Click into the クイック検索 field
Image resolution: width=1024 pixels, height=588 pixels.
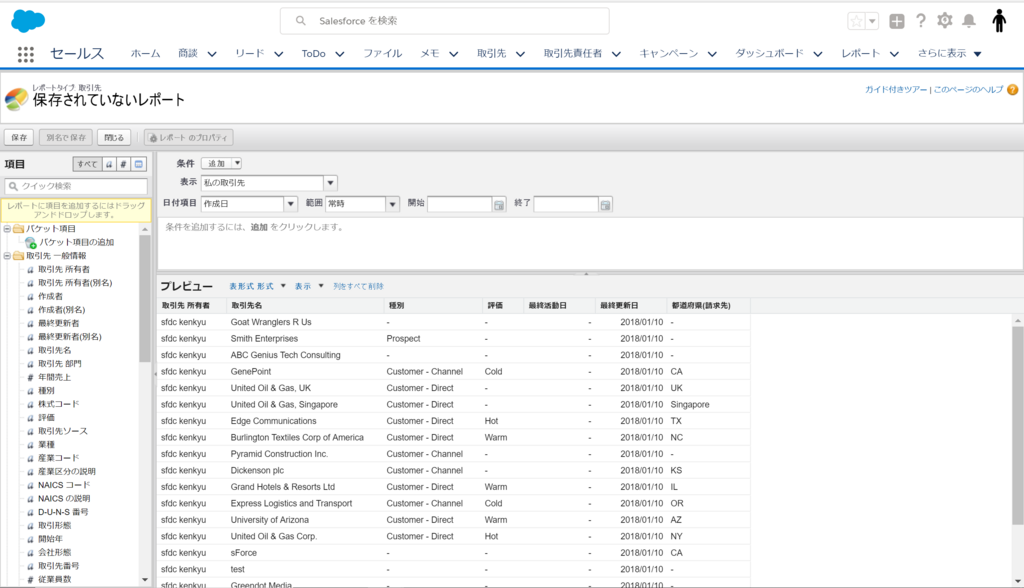click(76, 186)
